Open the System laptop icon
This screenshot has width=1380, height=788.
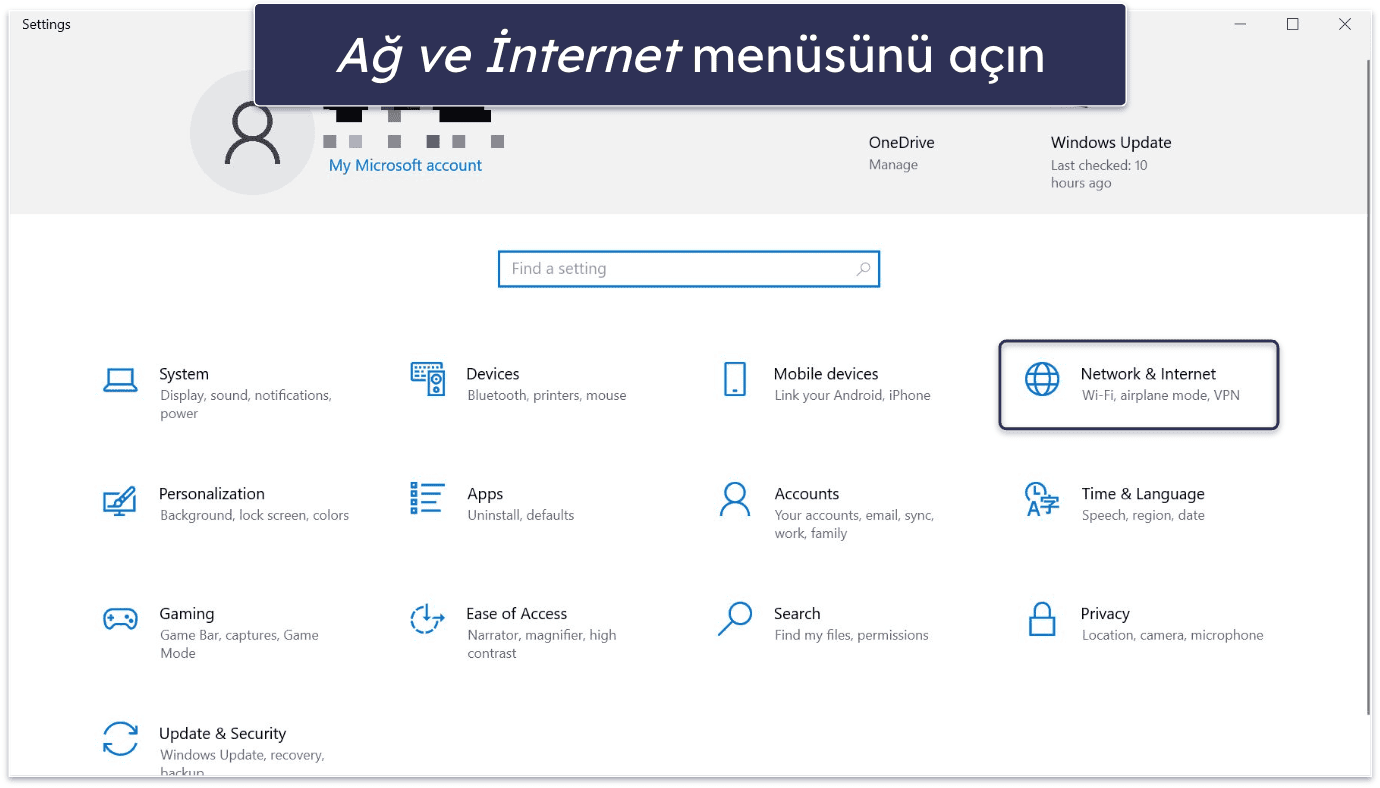tap(120, 380)
